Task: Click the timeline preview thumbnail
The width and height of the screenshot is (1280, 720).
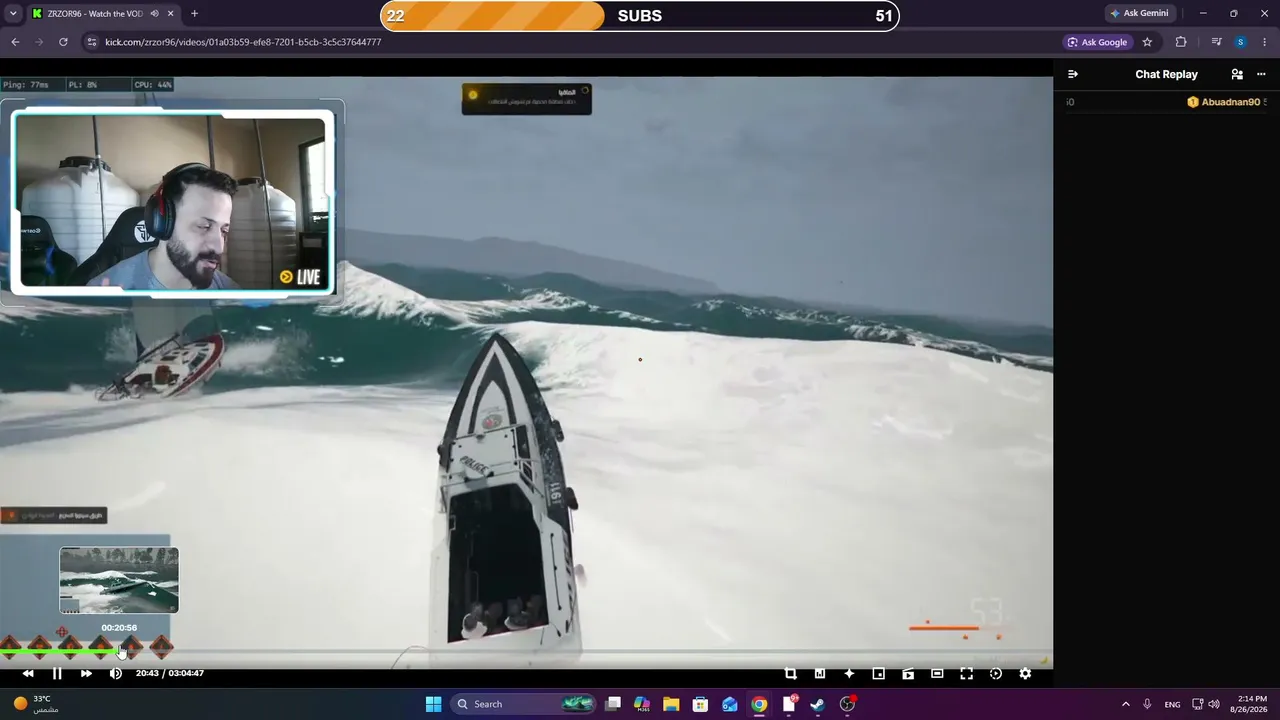Action: [x=119, y=580]
